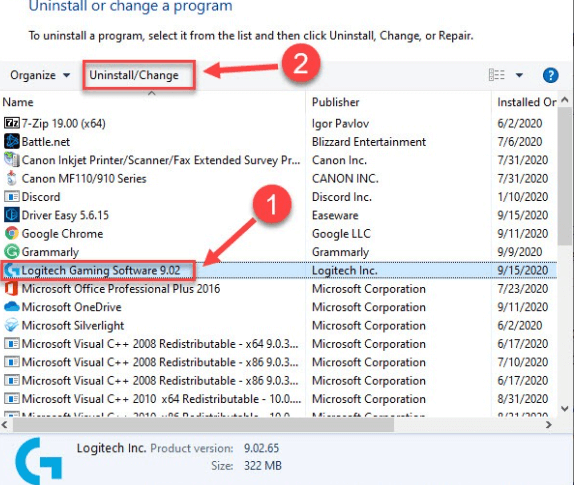The width and height of the screenshot is (574, 485).
Task: Click the Driver Easy icon
Action: pyautogui.click(x=12, y=215)
